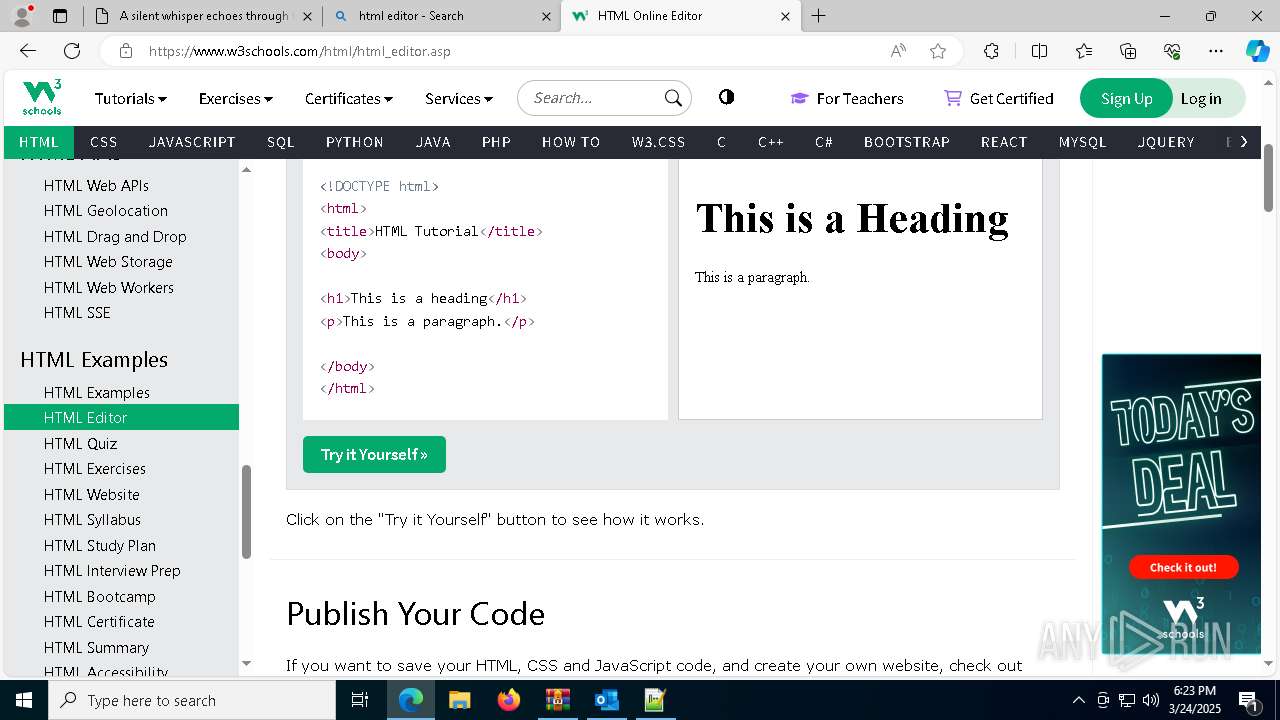1280x720 pixels.
Task: Click Task View icon on taskbar
Action: tap(360, 700)
